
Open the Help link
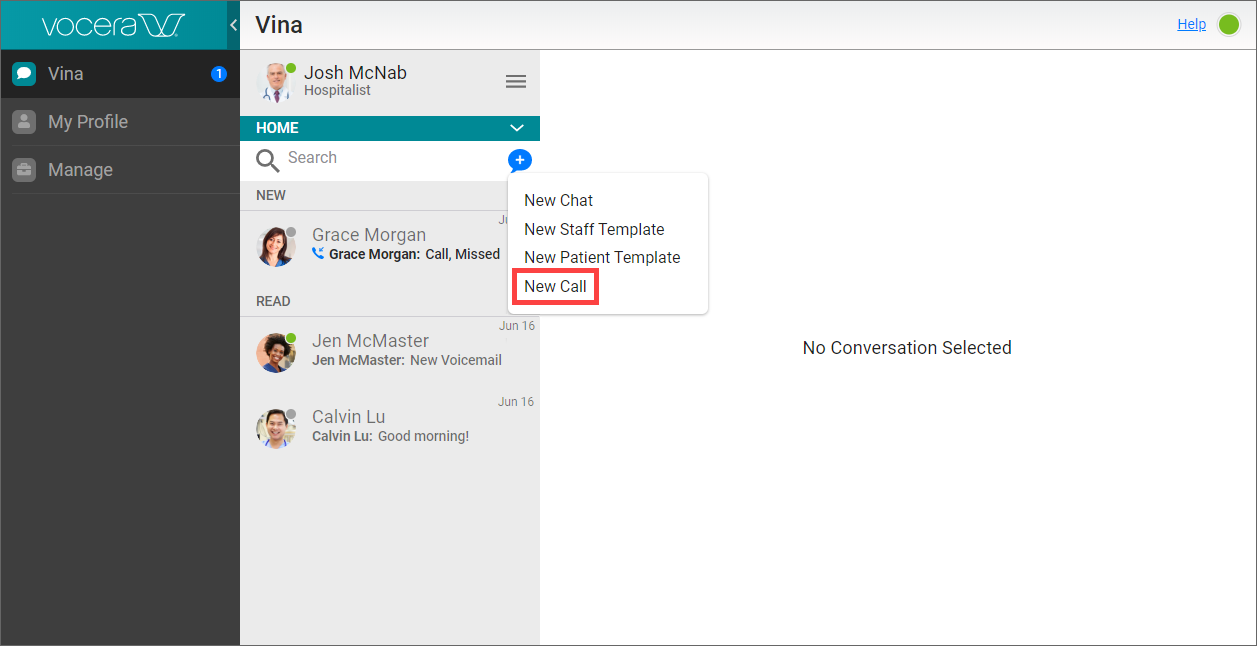pos(1191,25)
